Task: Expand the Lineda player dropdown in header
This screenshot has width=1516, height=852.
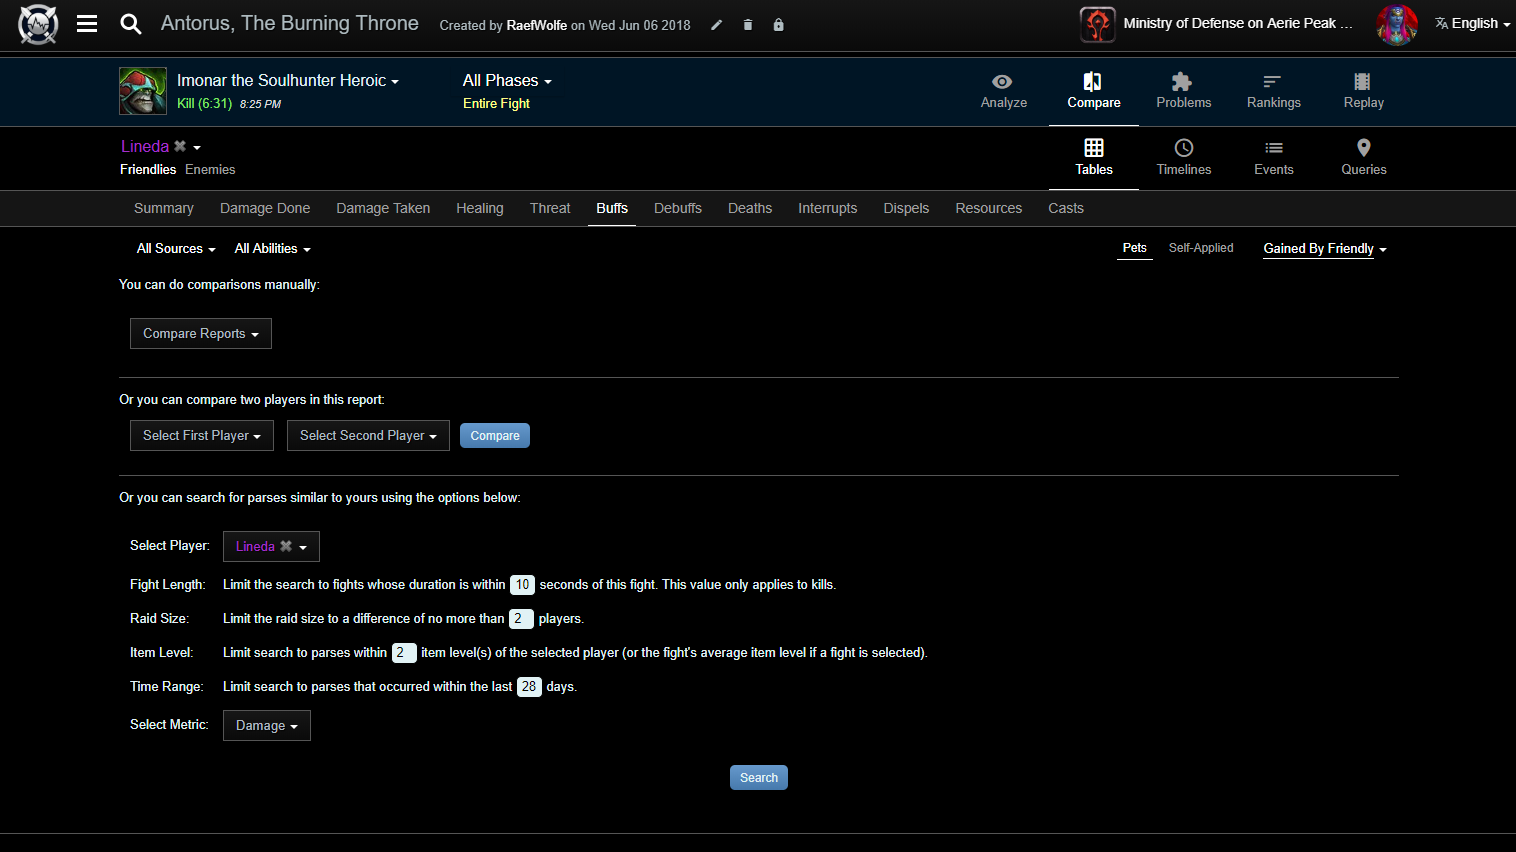Action: tap(197, 147)
